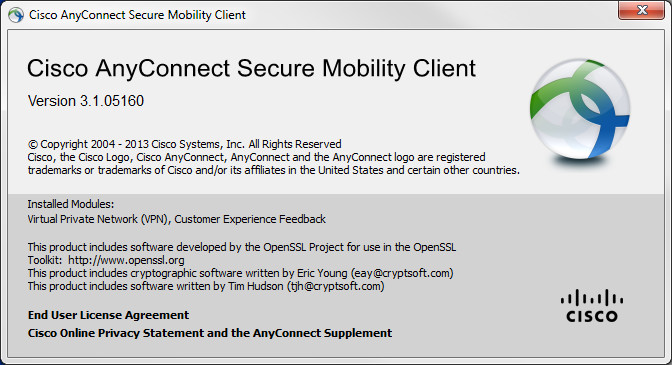Click the registered trademarks notice text

[x=273, y=164]
